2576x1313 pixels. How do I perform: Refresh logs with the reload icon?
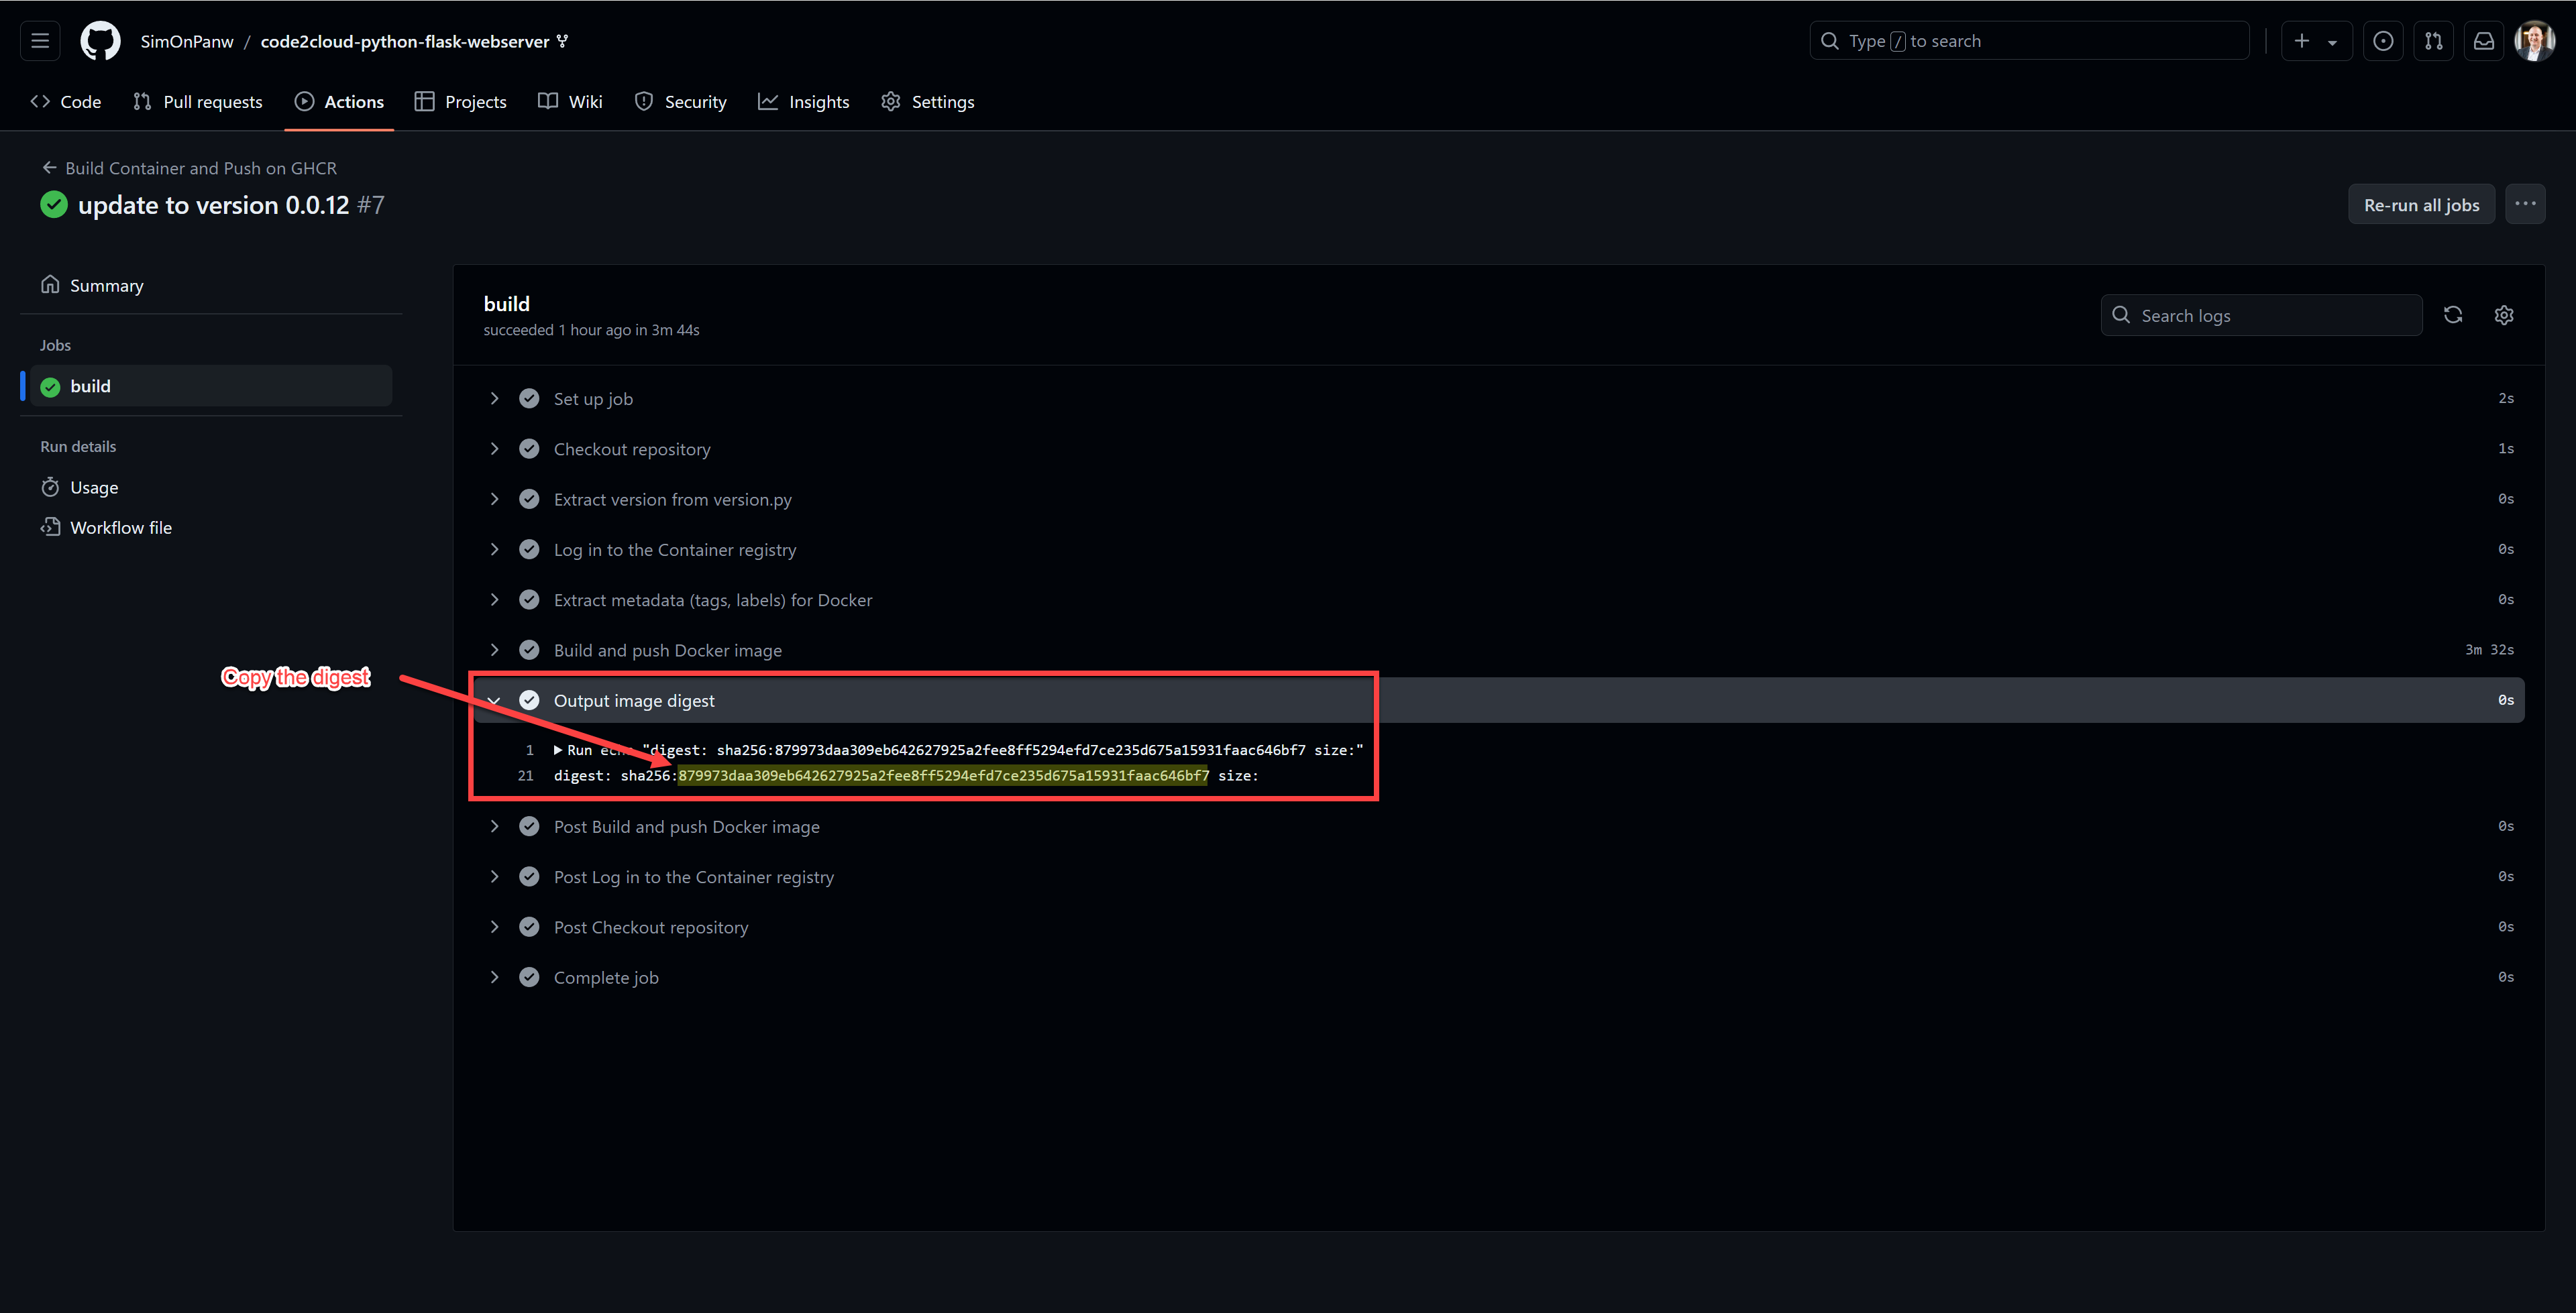pyautogui.click(x=2453, y=315)
